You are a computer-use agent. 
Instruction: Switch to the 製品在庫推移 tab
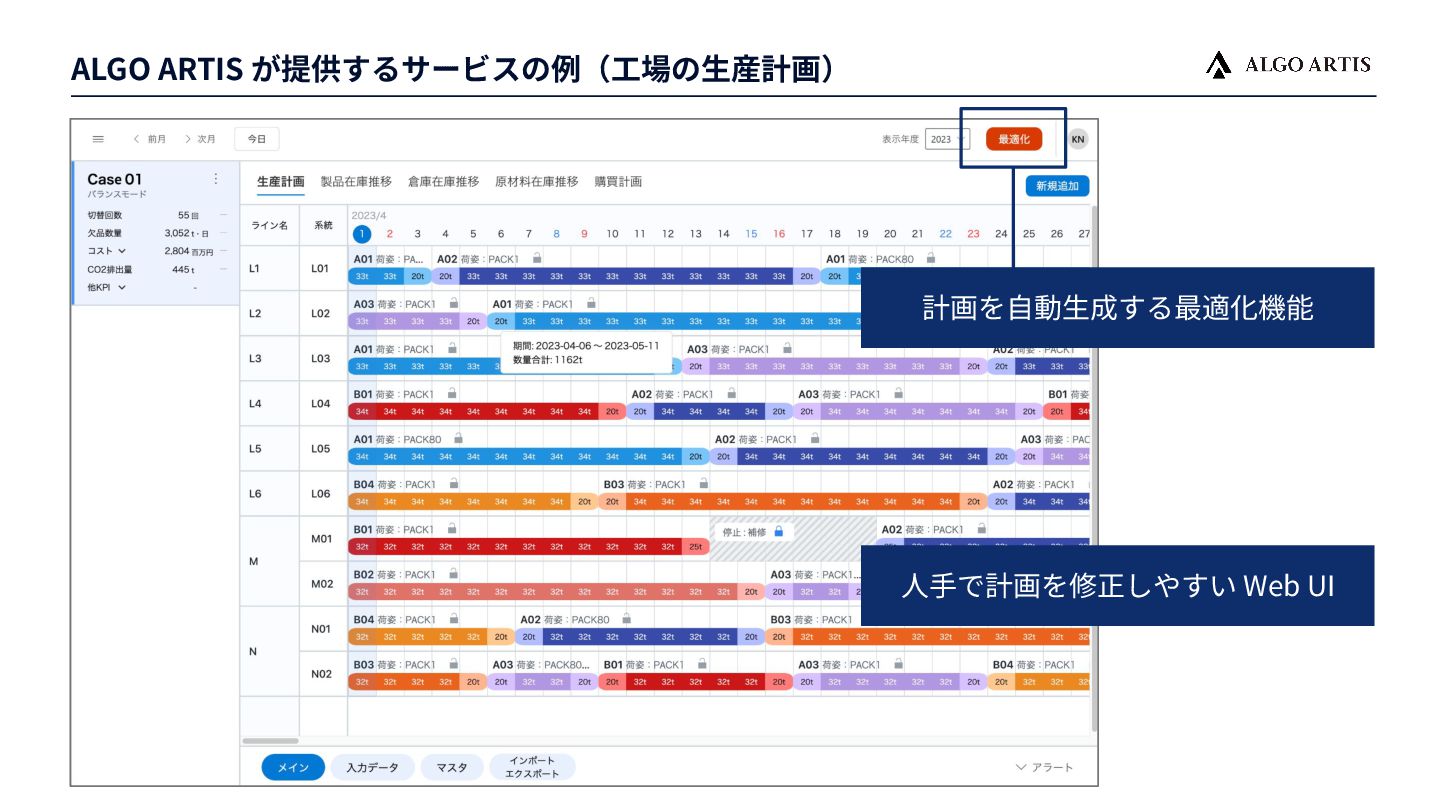pos(356,182)
